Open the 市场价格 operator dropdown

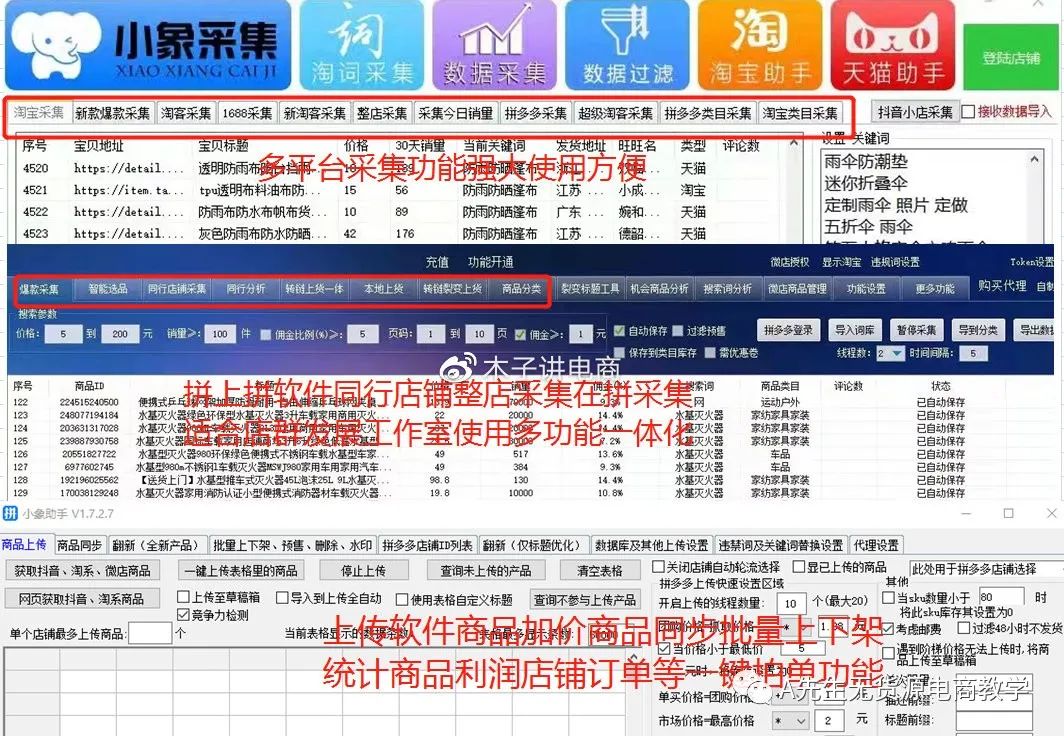tap(791, 720)
